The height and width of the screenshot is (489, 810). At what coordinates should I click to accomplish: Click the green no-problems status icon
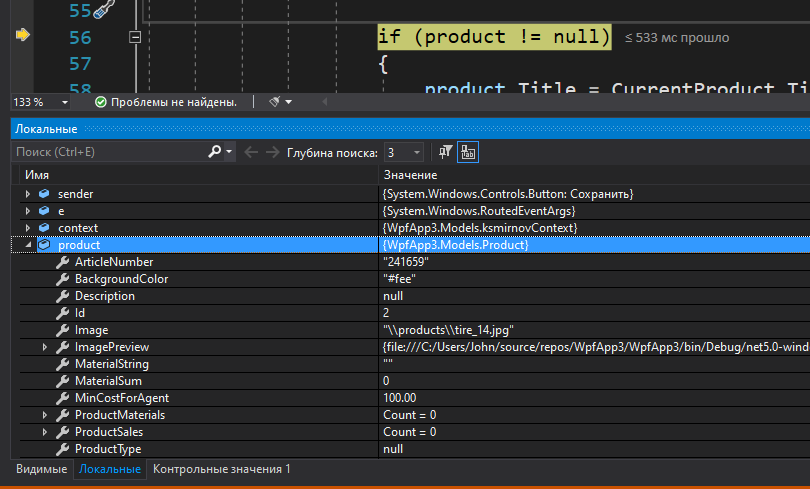tap(100, 102)
